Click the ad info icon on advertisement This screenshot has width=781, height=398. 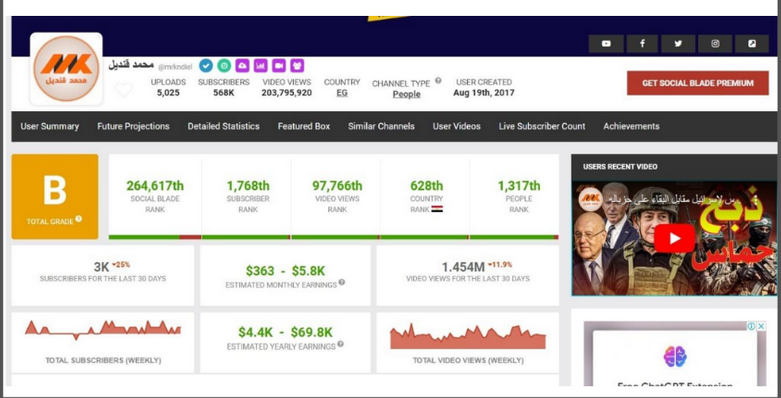[751, 326]
